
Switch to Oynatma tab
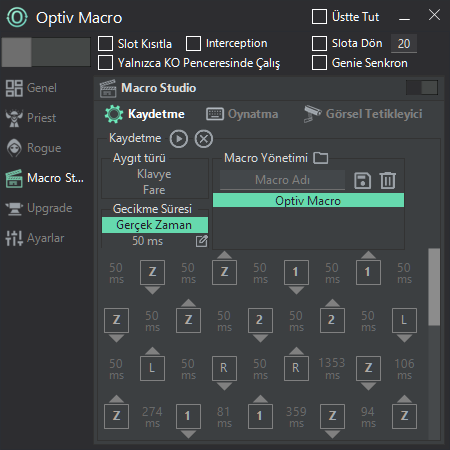tap(242, 114)
